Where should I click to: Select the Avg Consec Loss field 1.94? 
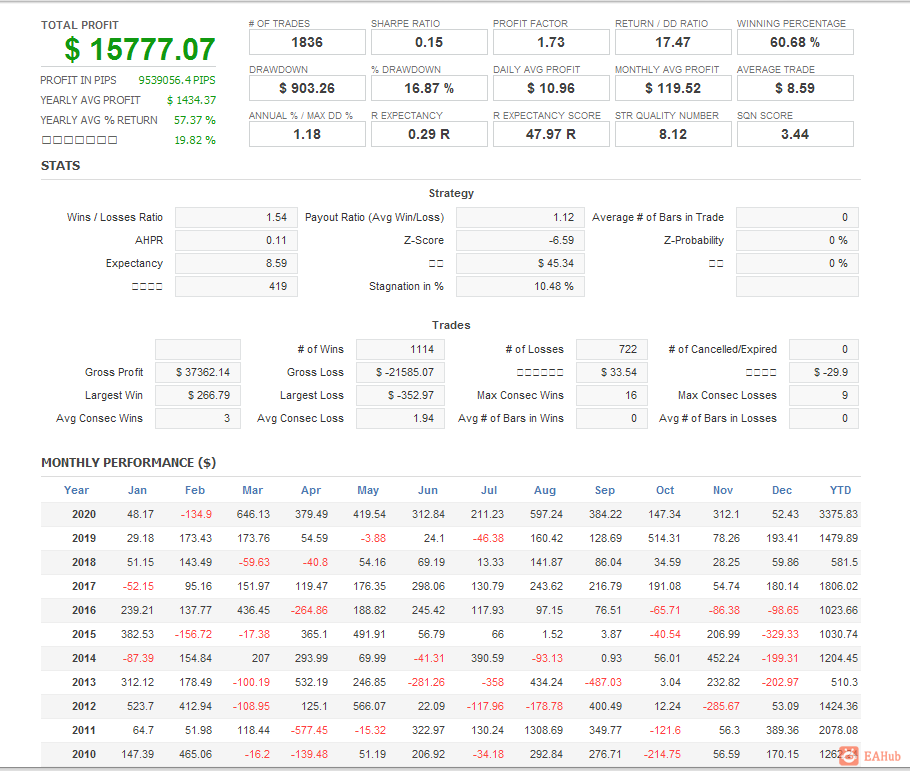(400, 418)
